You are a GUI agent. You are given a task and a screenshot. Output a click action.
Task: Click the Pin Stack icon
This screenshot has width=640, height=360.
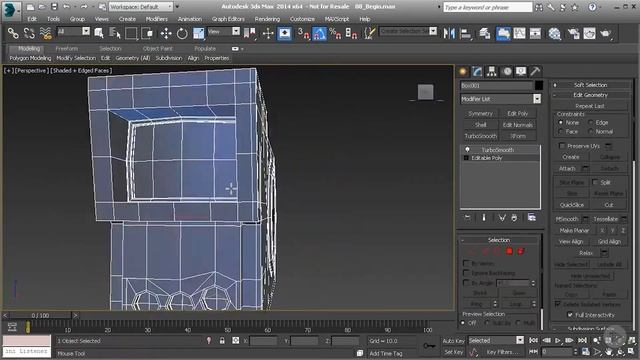(x=467, y=218)
